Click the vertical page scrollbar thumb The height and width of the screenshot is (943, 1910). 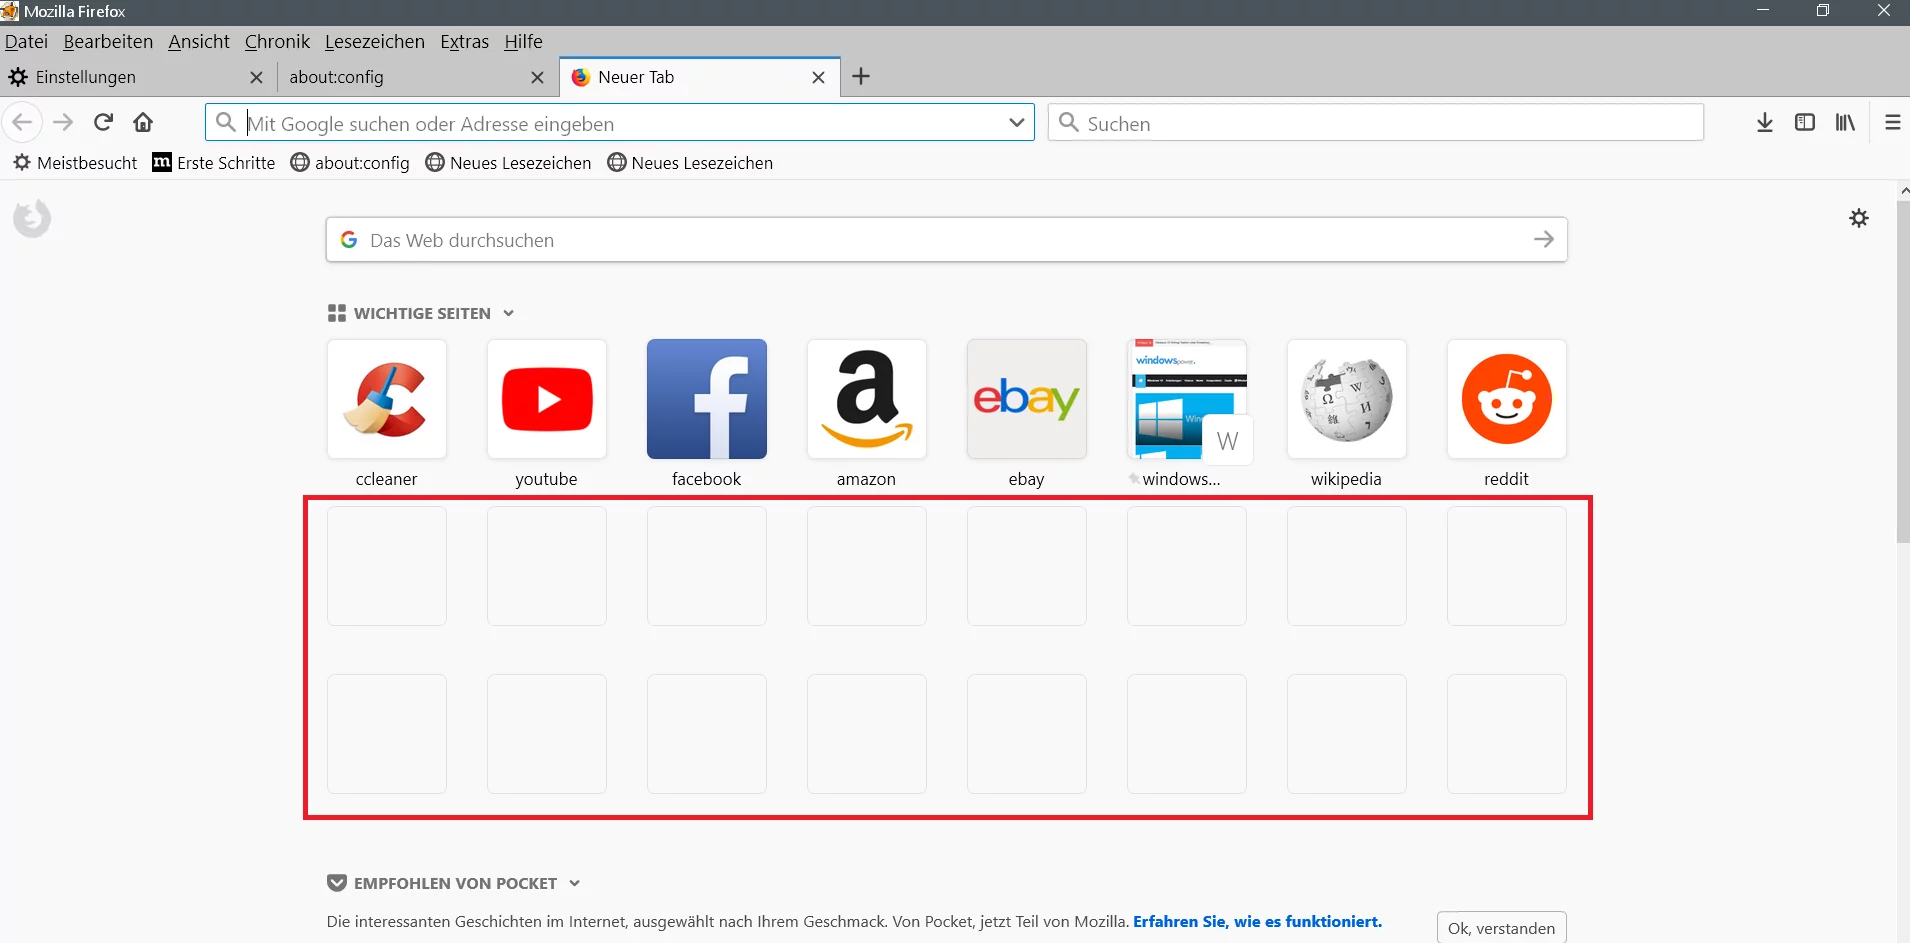point(1903,372)
